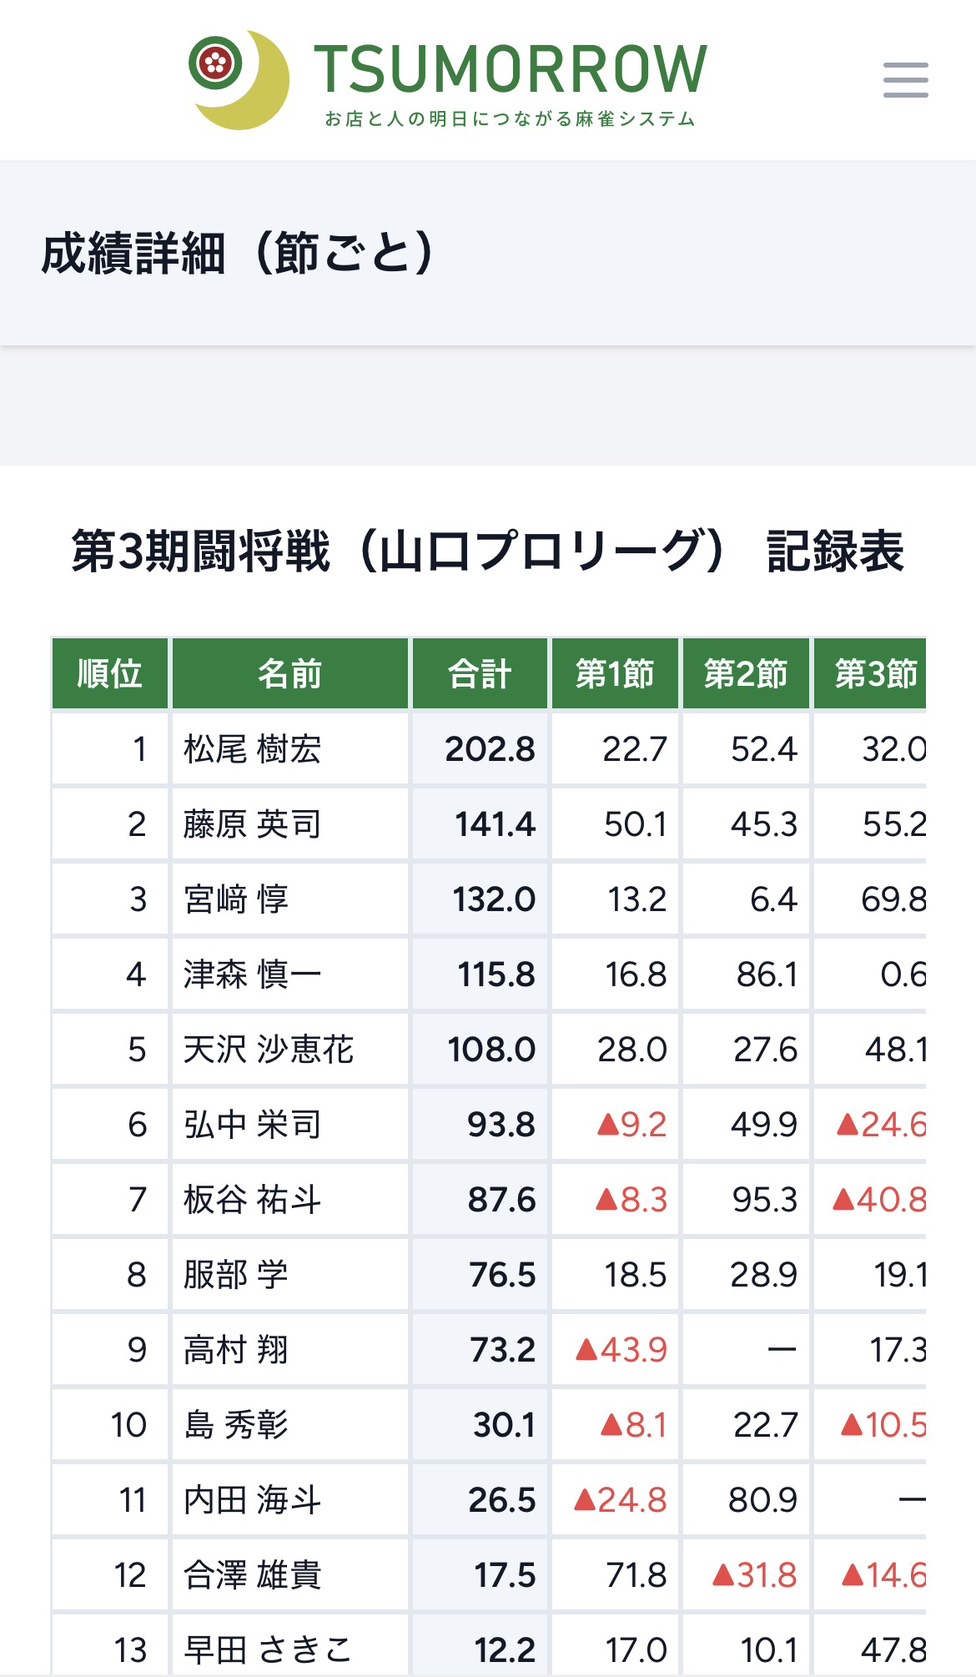The height and width of the screenshot is (1677, 976).
Task: Click player name 藤原 英司
Action: pyautogui.click(x=252, y=824)
